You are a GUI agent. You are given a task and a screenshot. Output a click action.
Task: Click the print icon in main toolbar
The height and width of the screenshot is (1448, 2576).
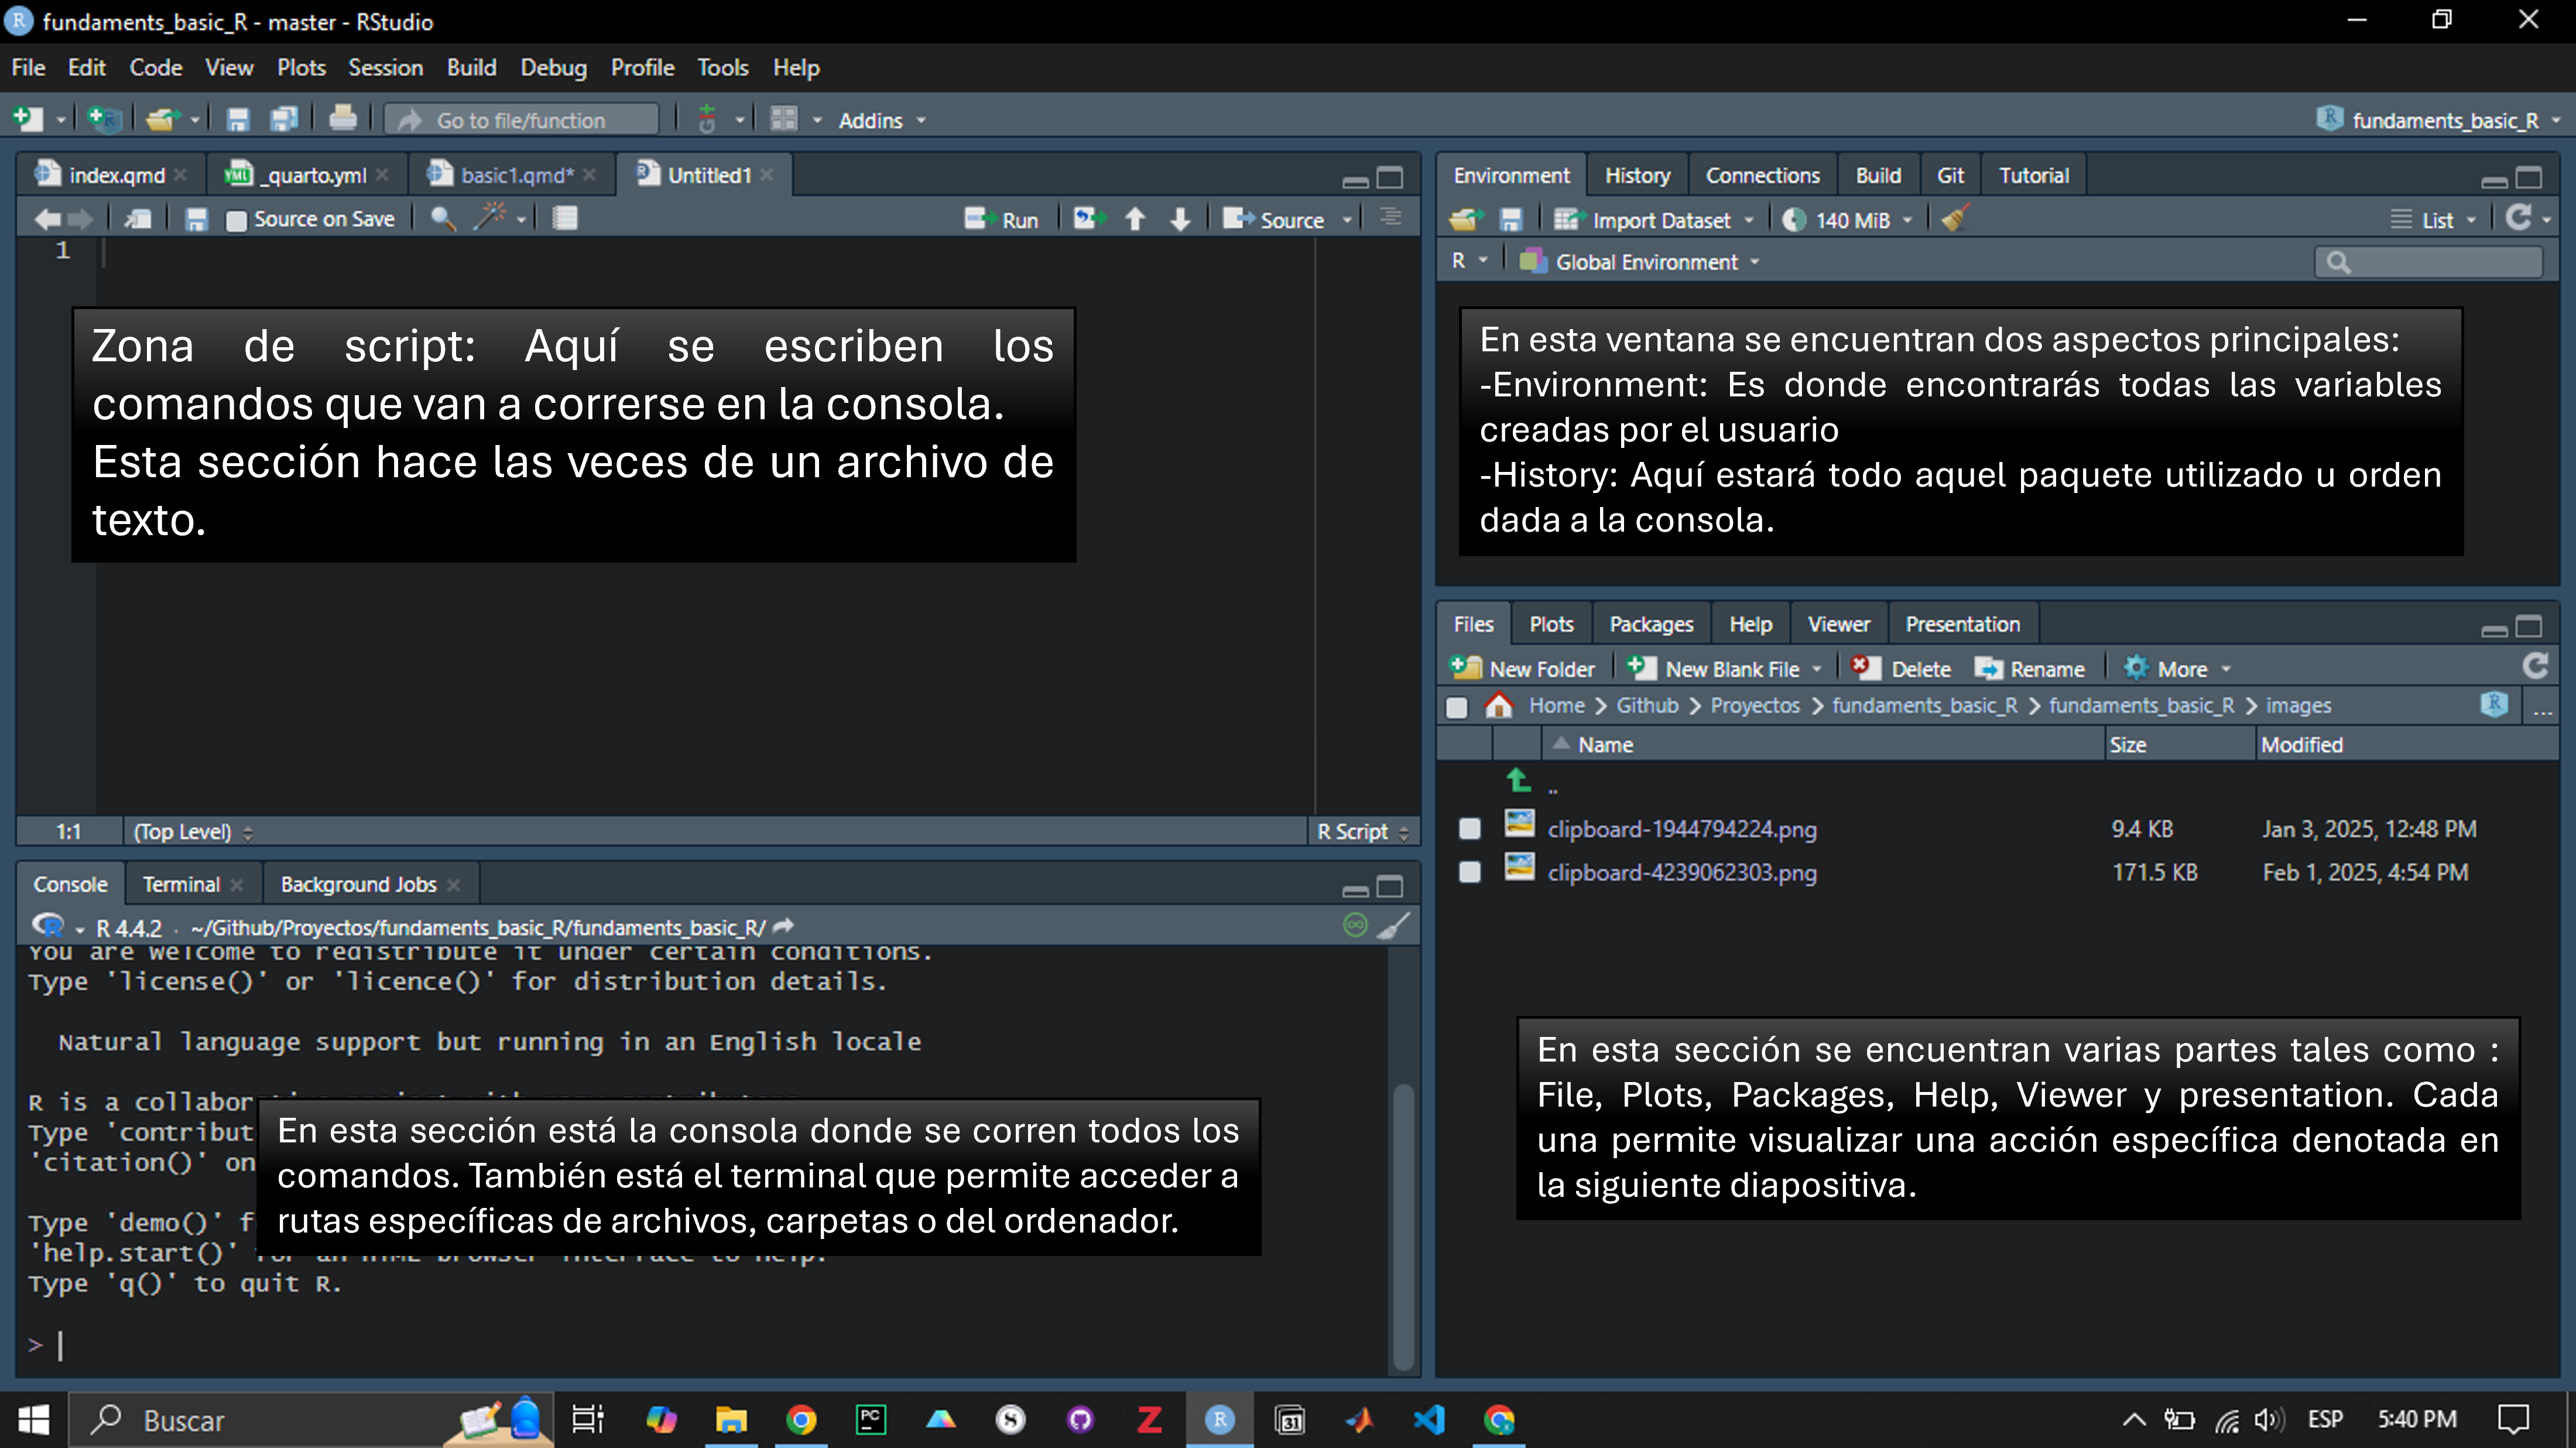342,119
